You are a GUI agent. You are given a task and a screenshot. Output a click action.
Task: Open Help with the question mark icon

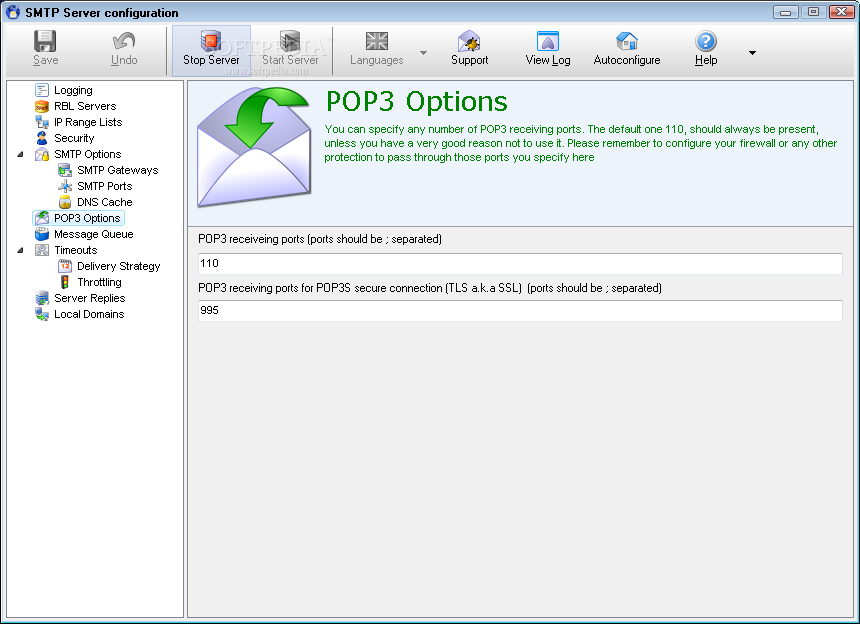pyautogui.click(x=706, y=41)
